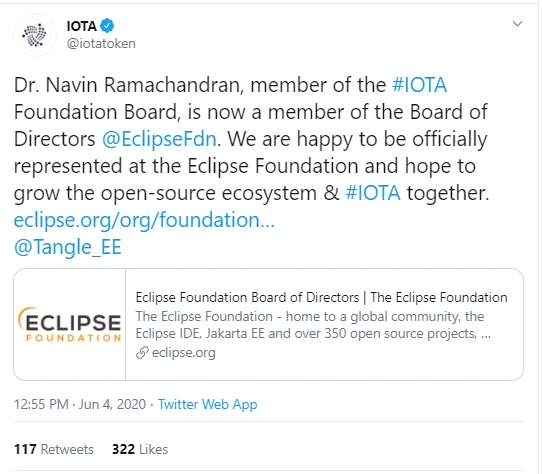Screen dimensions: 542x474
Task: Open the @Tangle_EE mention
Action: 68,247
